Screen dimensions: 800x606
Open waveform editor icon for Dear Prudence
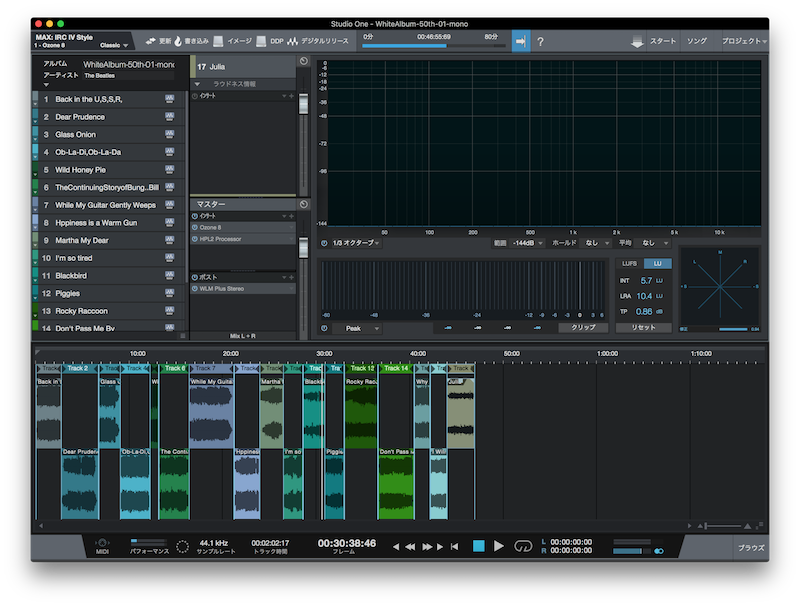click(x=169, y=116)
